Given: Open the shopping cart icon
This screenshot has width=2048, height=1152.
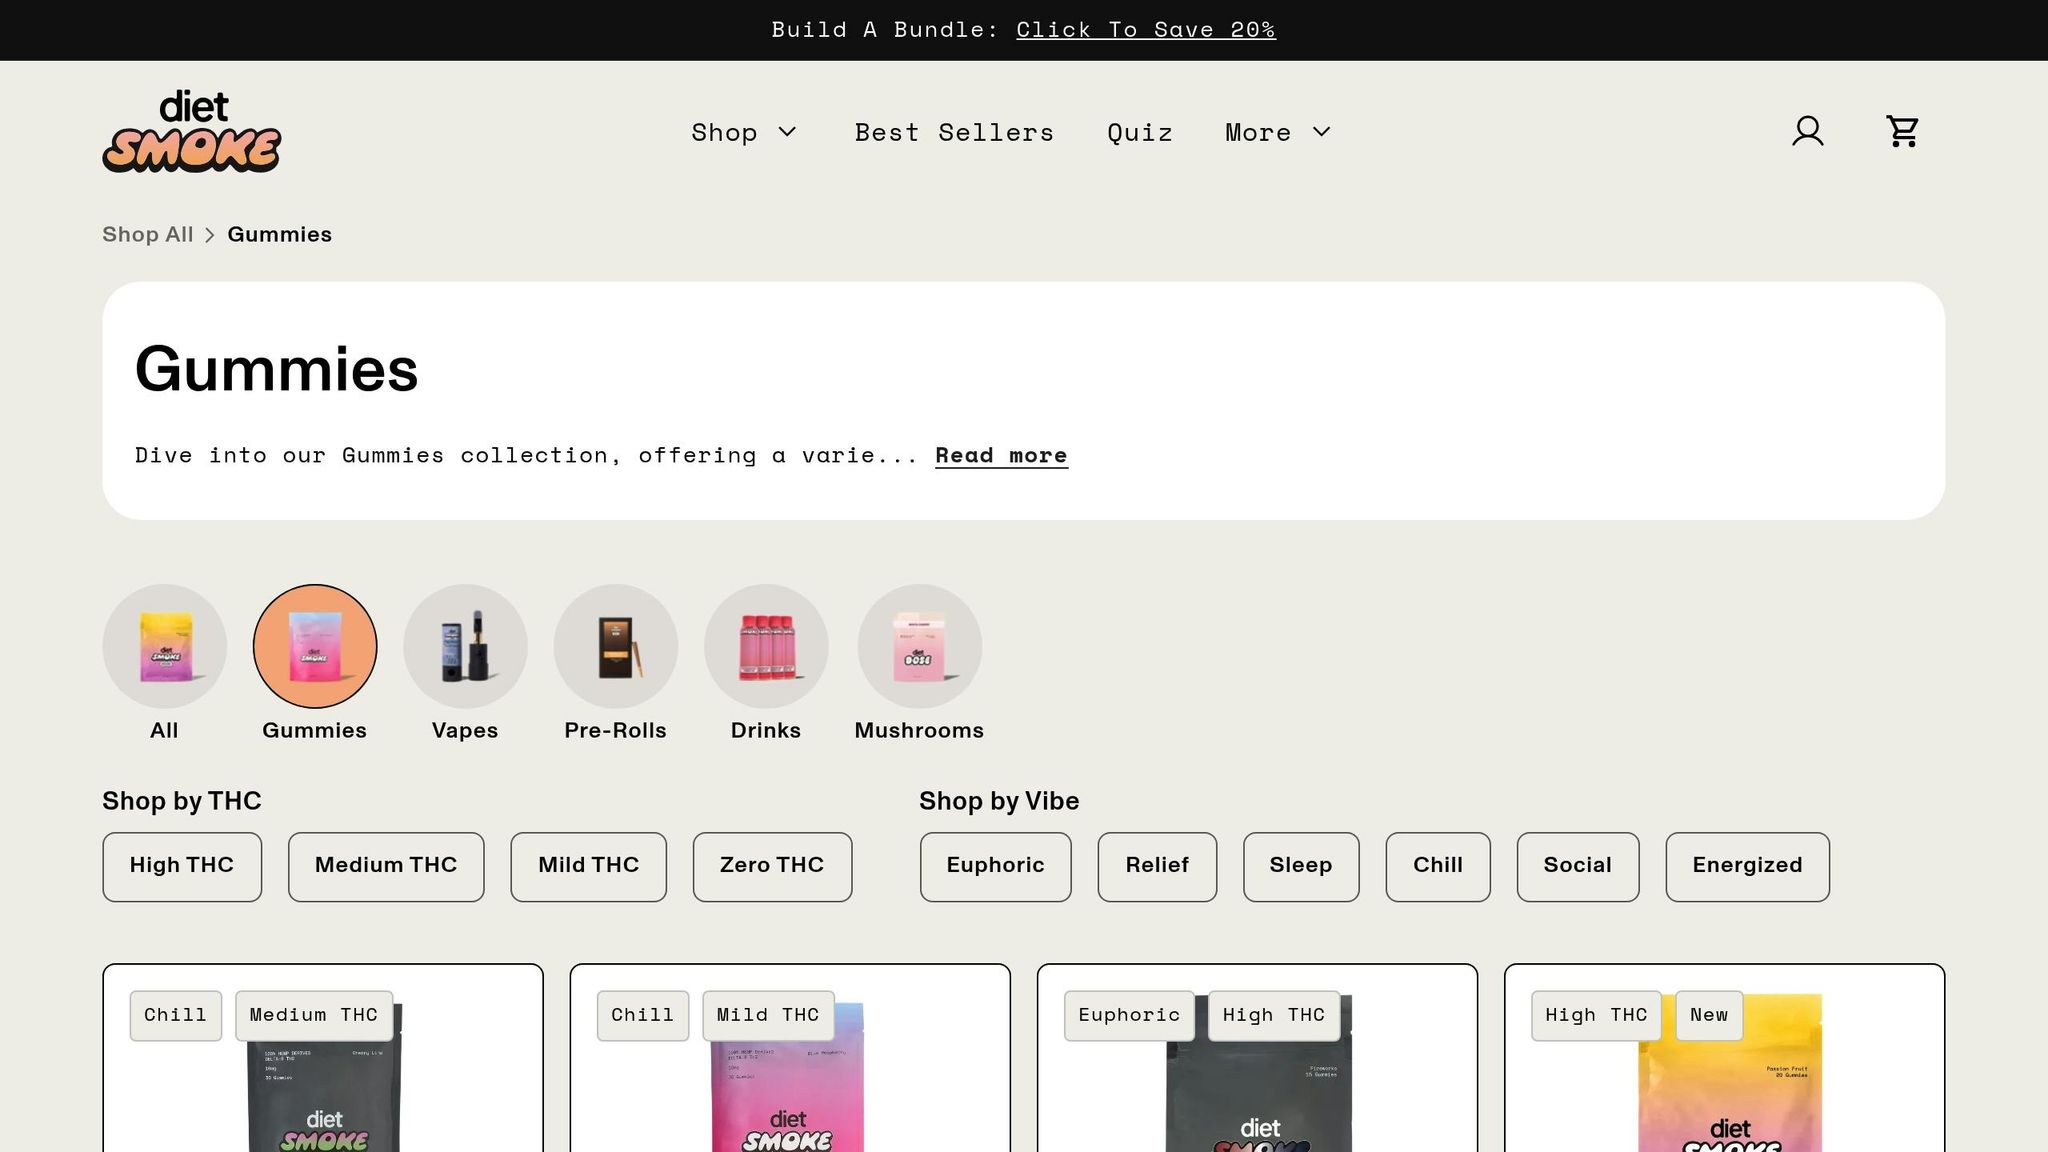Looking at the screenshot, I should [x=1902, y=131].
